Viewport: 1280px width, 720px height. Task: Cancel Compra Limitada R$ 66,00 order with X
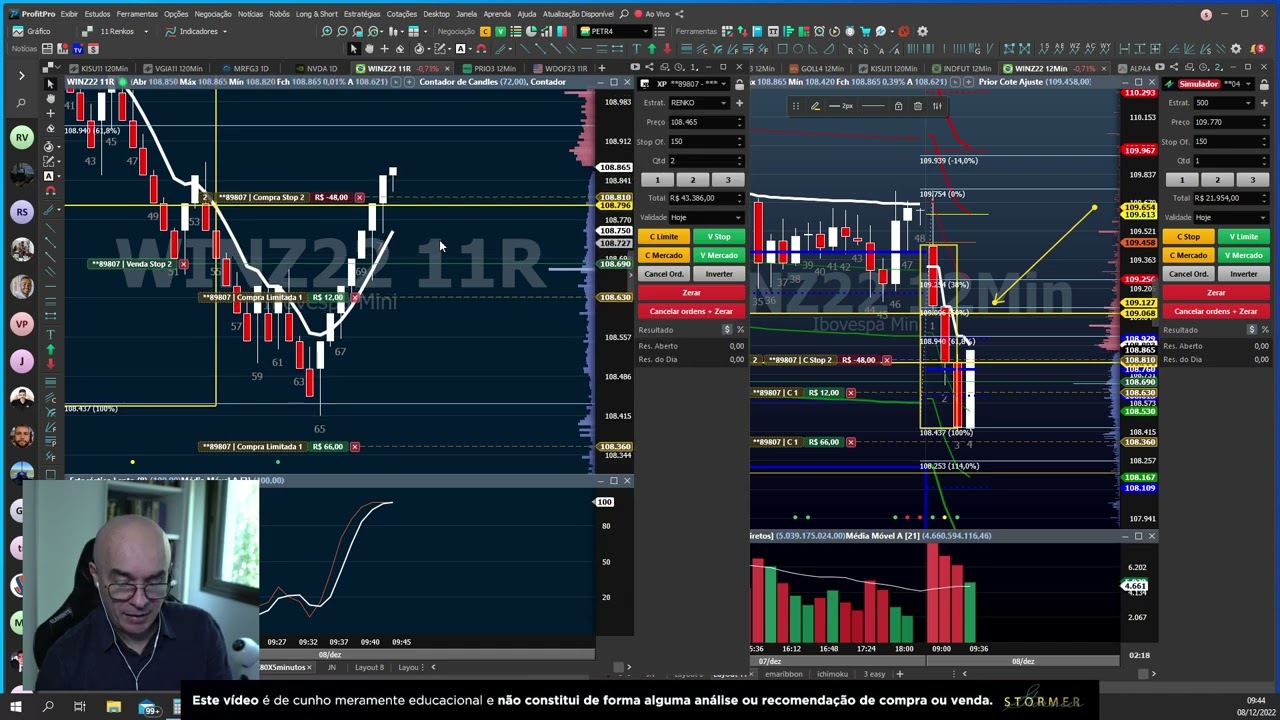354,447
